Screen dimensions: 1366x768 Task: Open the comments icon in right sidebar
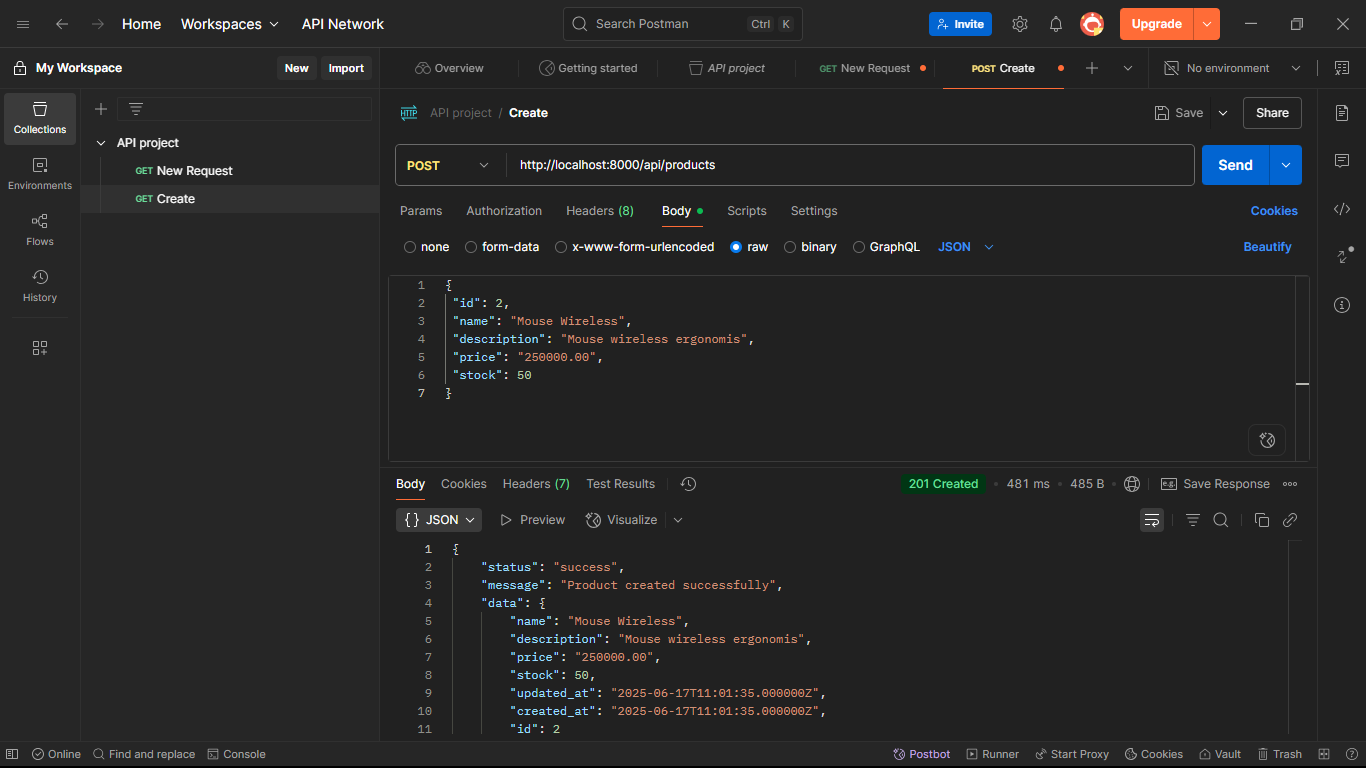point(1342,161)
